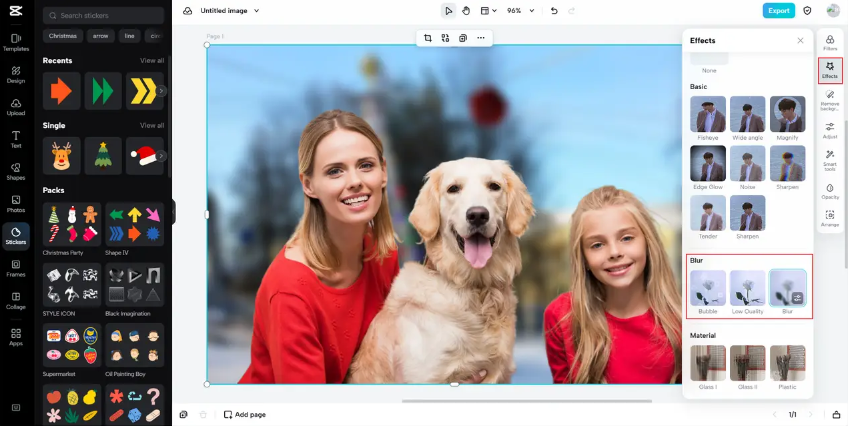Select the Stickers sidebar panel
The height and width of the screenshot is (426, 848).
[16, 236]
